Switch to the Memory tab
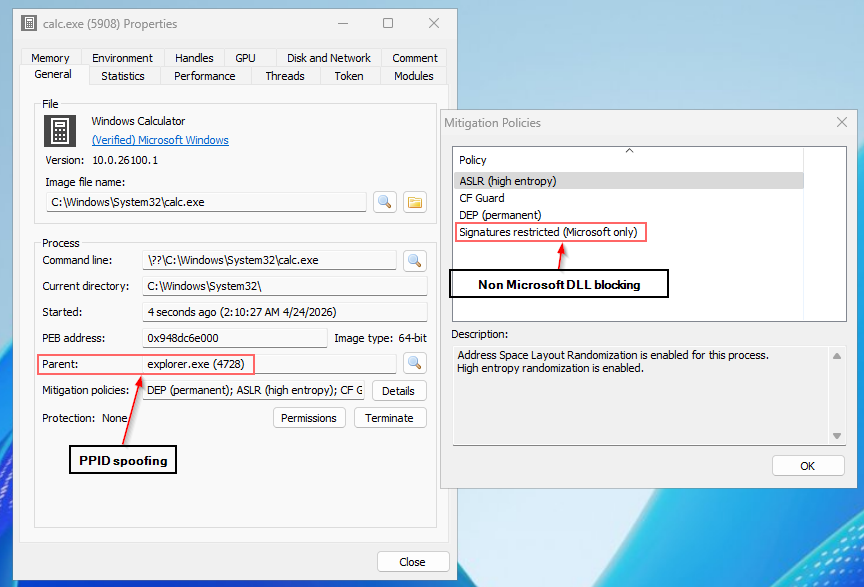Image resolution: width=864 pixels, height=587 pixels. (x=50, y=58)
